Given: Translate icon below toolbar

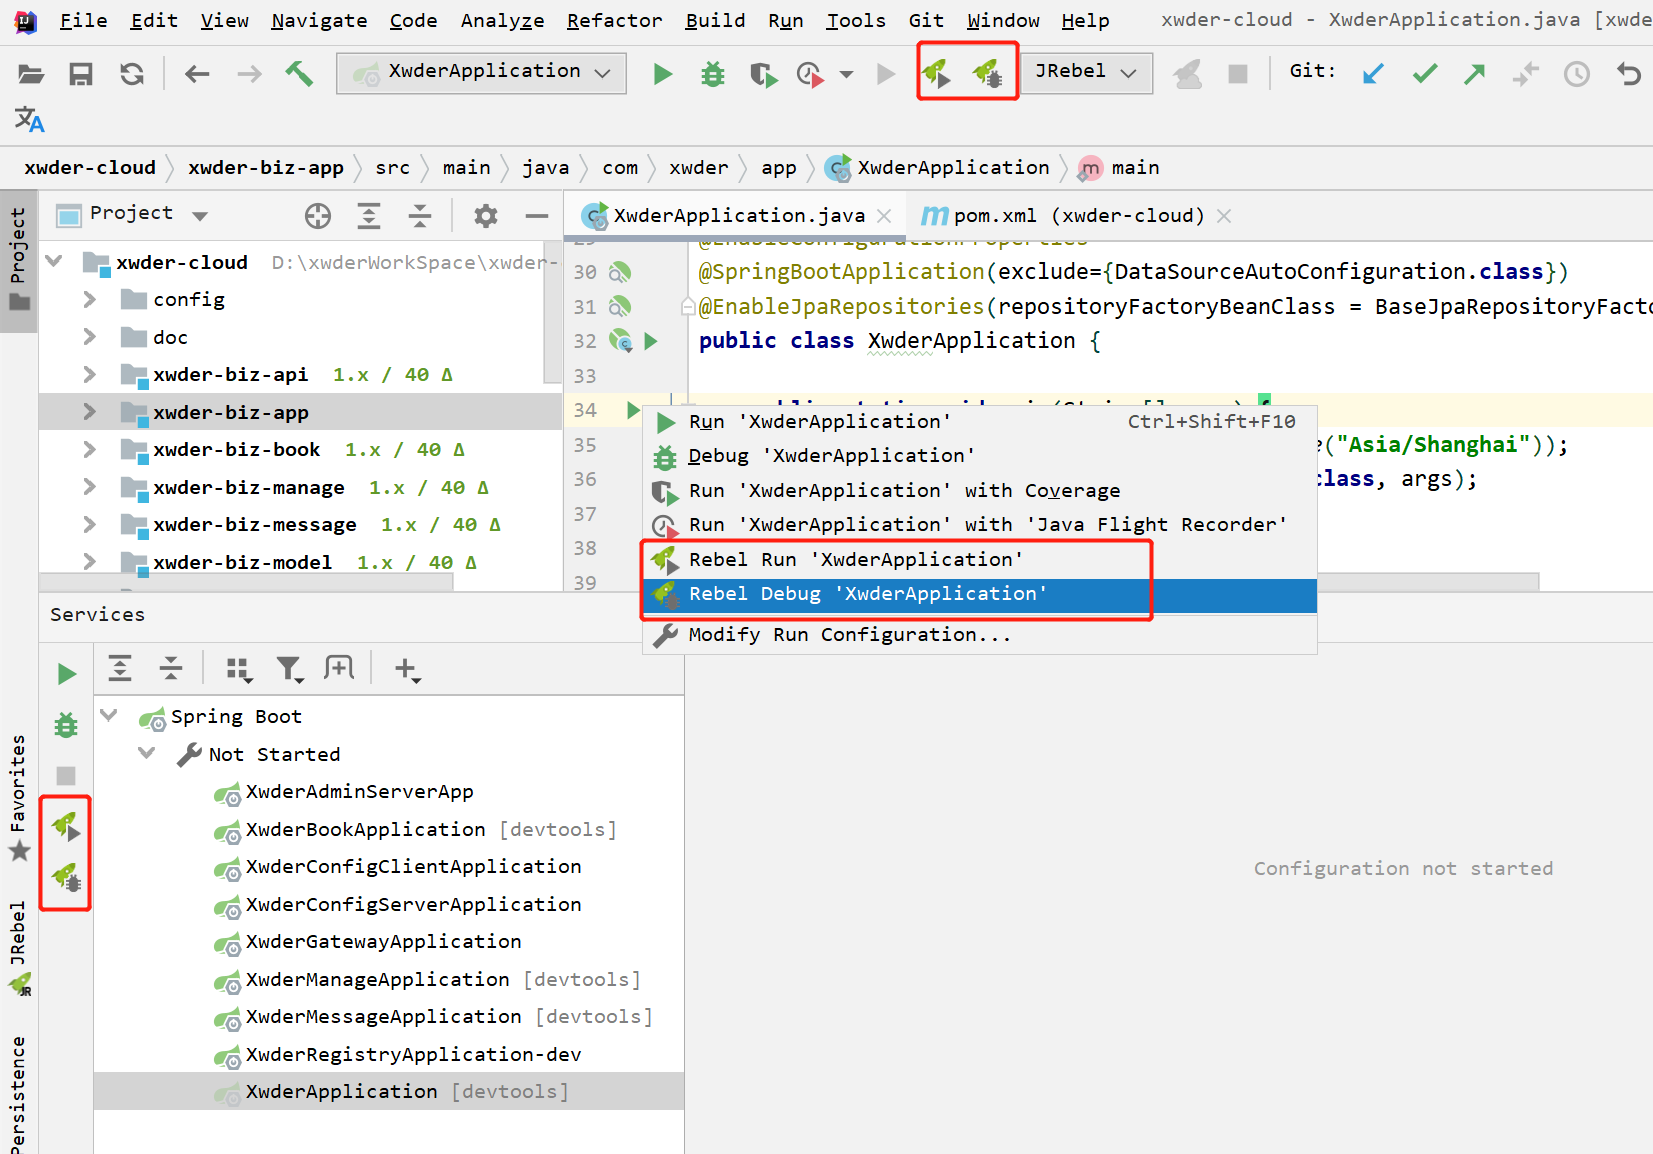Looking at the screenshot, I should [29, 120].
